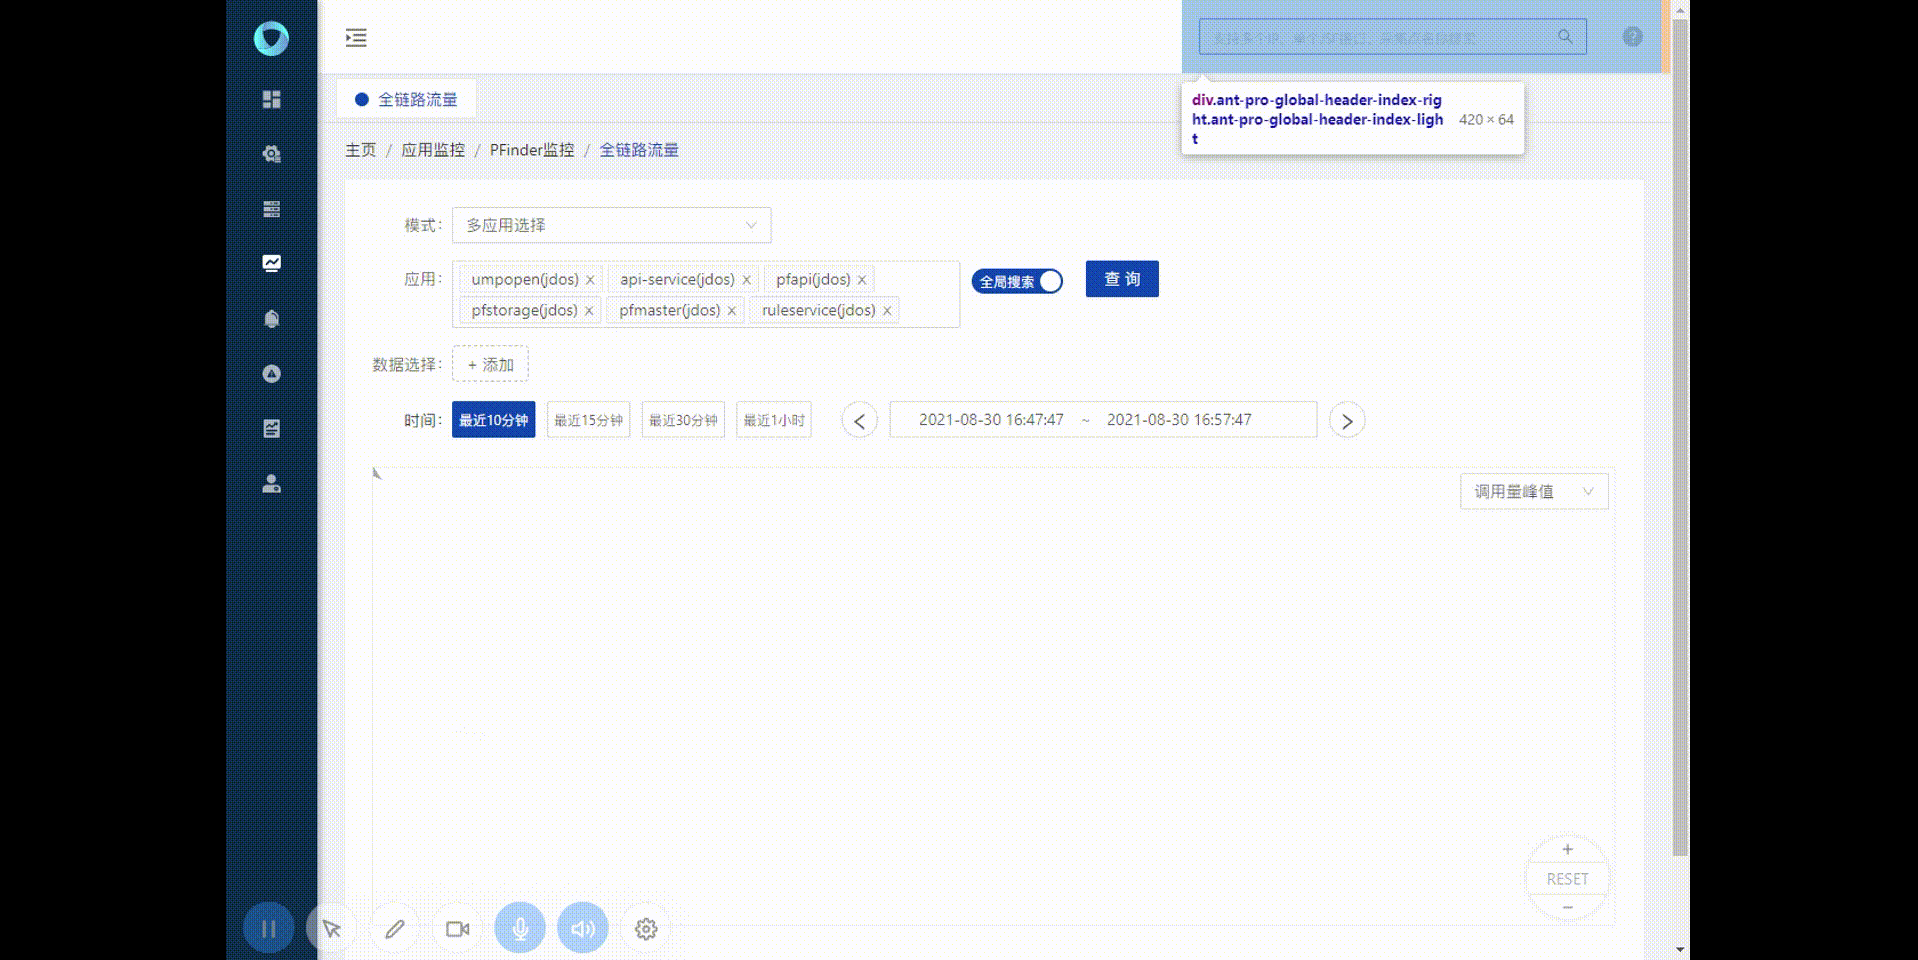Select the pencil annotation tool in recording toolbar
1918x960 pixels.
click(395, 929)
